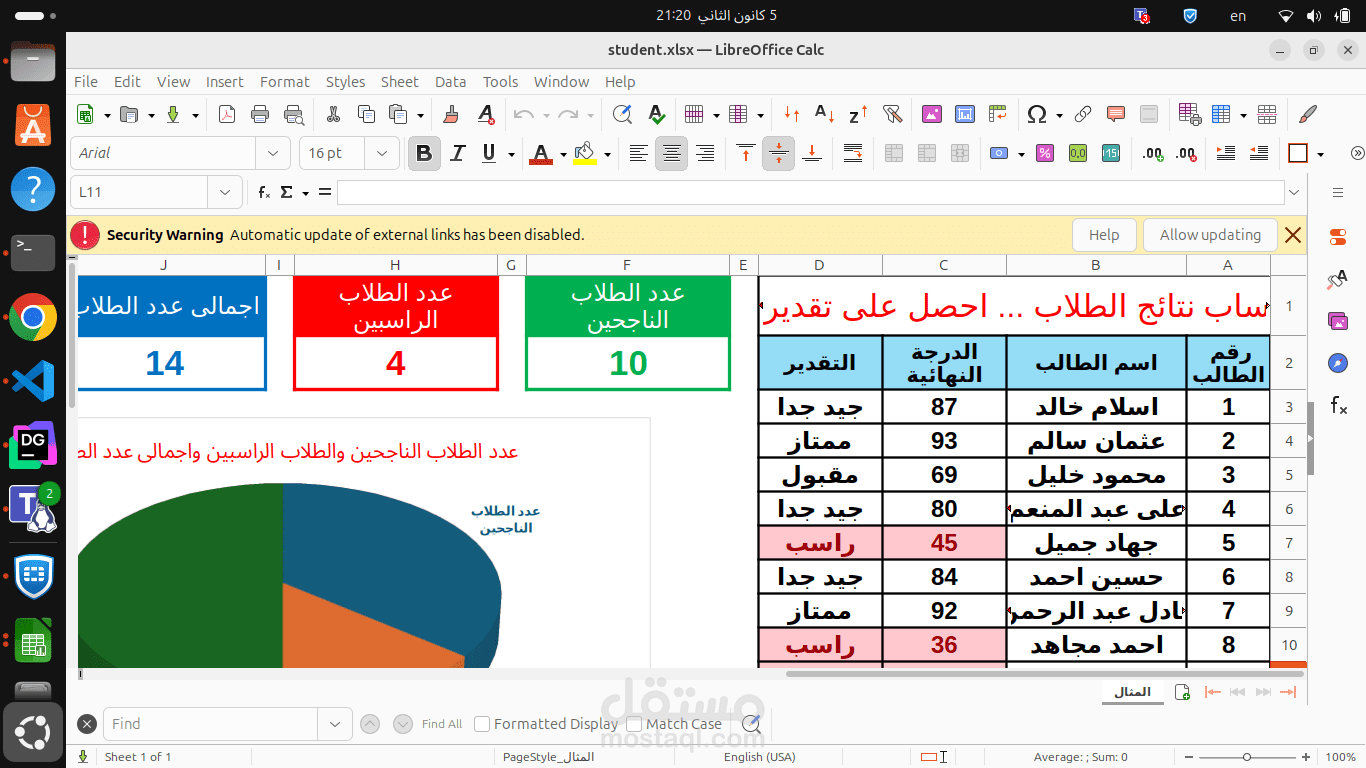This screenshot has height=768, width=1366.
Task: Format cells as percent
Action: coord(1044,153)
